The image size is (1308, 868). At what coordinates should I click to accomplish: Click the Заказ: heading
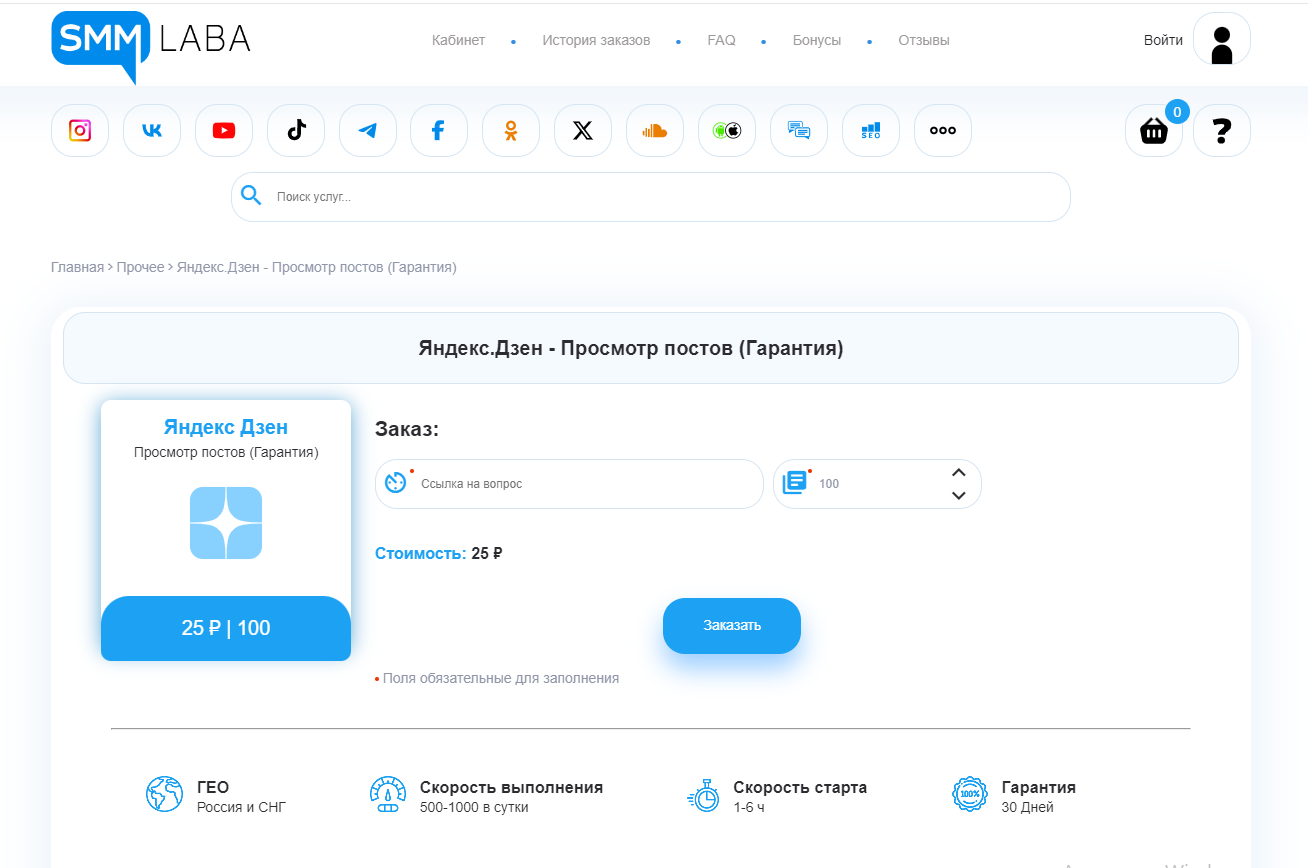coord(407,429)
